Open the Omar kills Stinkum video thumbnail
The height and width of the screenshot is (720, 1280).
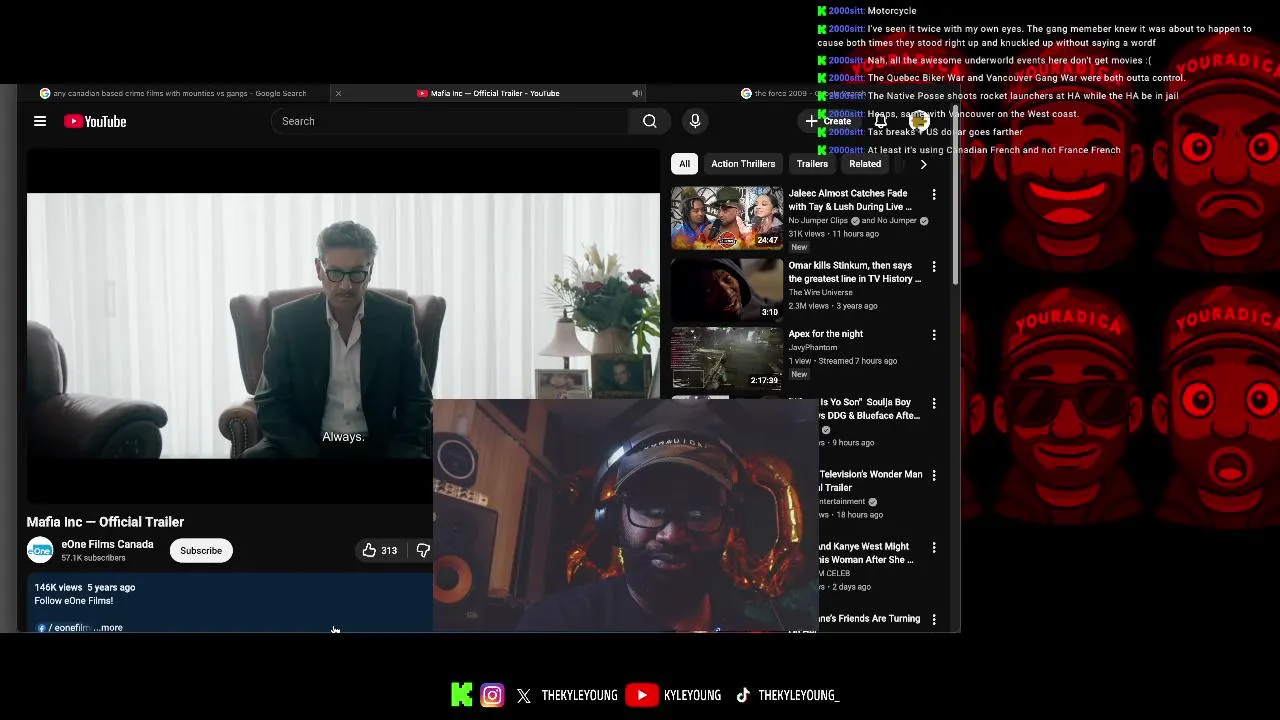pyautogui.click(x=727, y=289)
